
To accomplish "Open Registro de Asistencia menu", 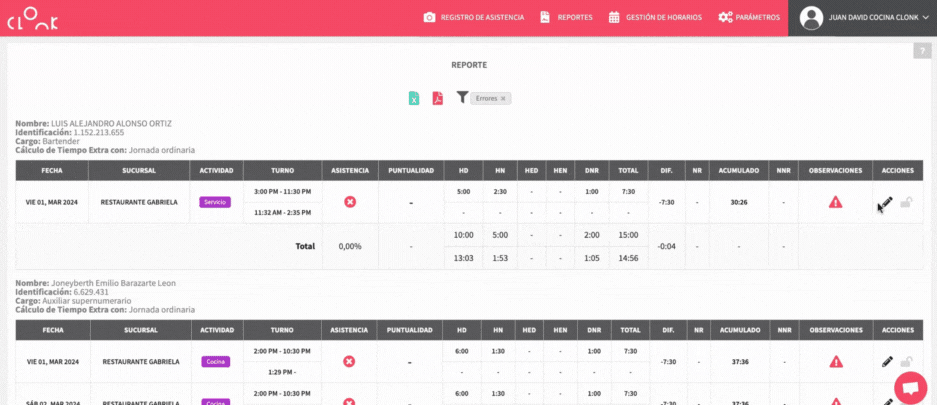I will tap(476, 18).
